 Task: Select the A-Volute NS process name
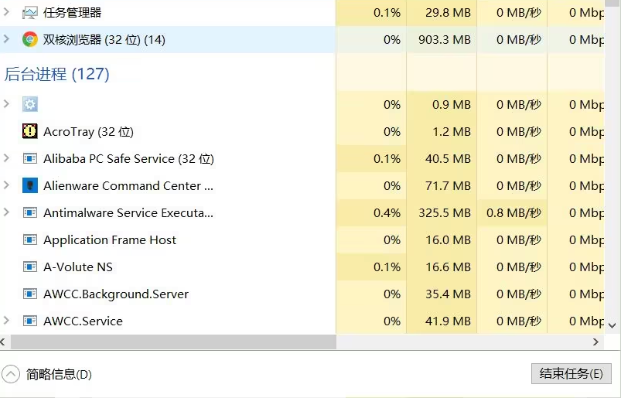pyautogui.click(x=78, y=267)
